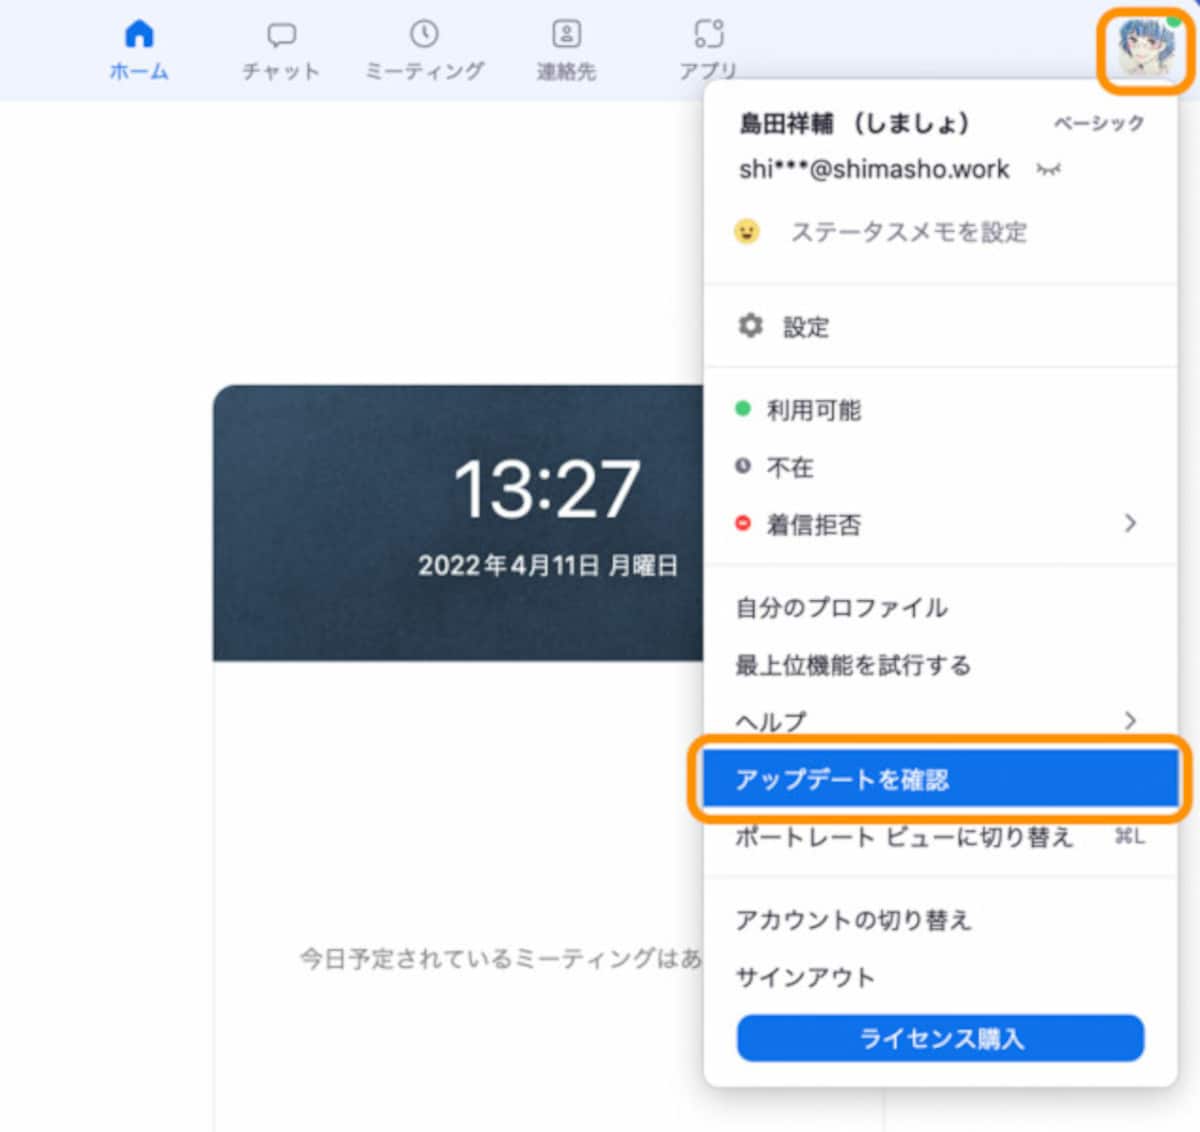Image resolution: width=1200 pixels, height=1132 pixels.
Task: Click the ステータスメモを設定 field
Action: (x=909, y=232)
